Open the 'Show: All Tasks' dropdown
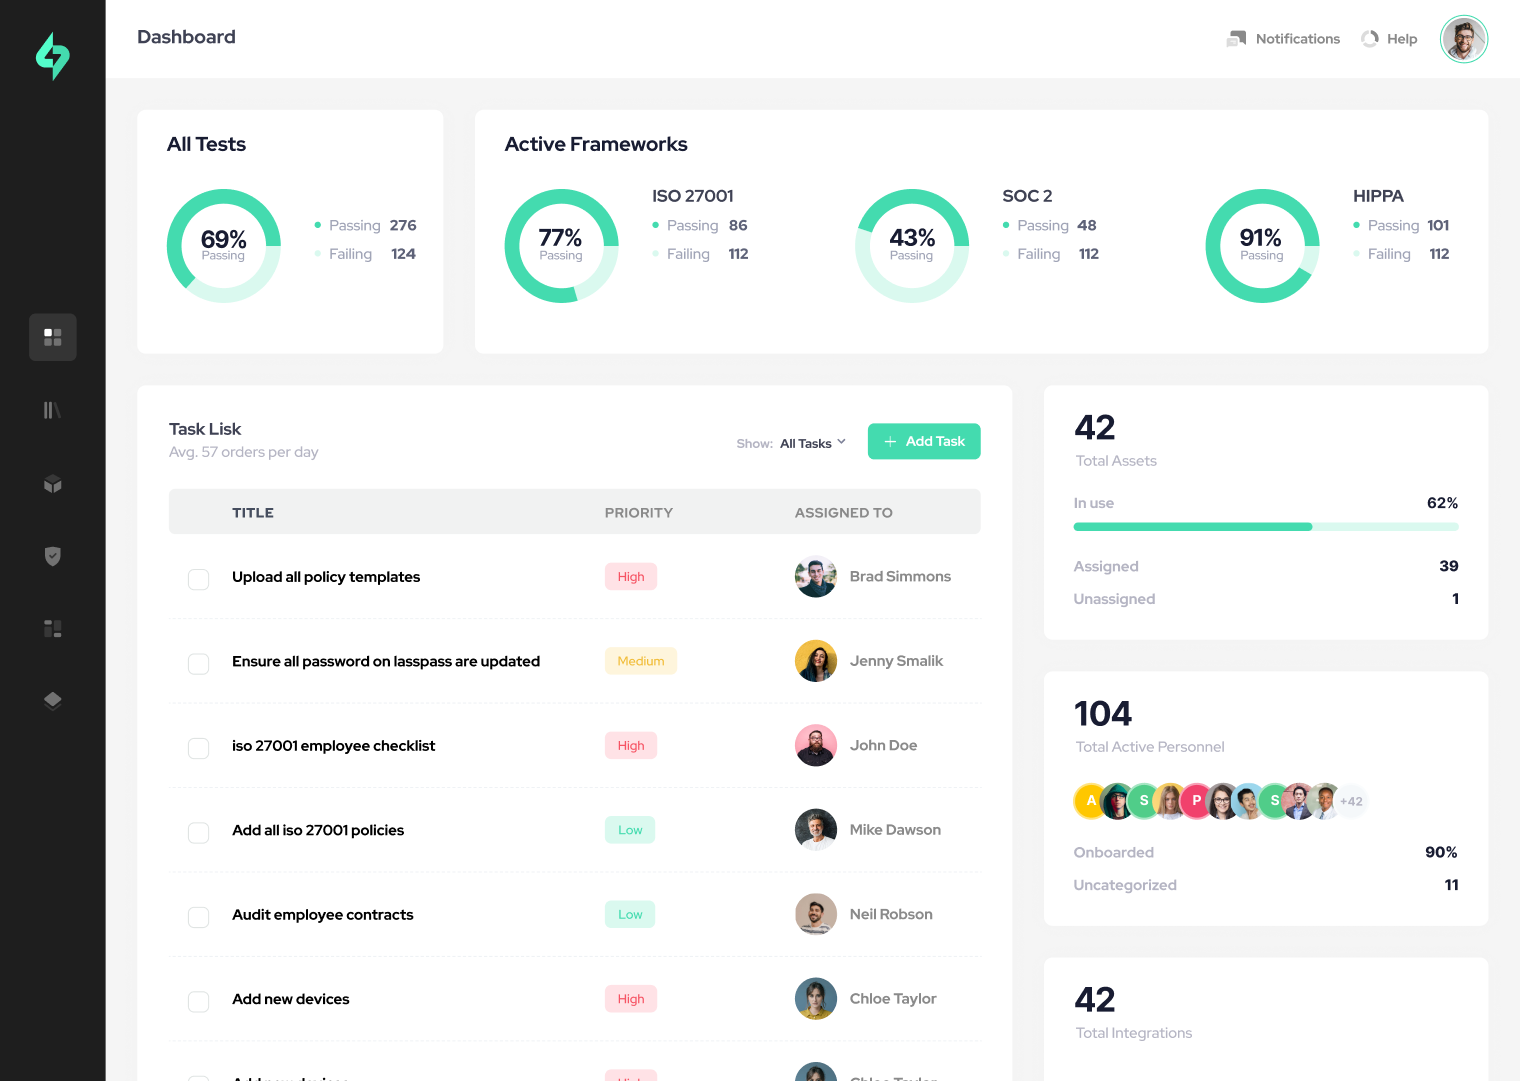This screenshot has height=1081, width=1521. coord(808,443)
